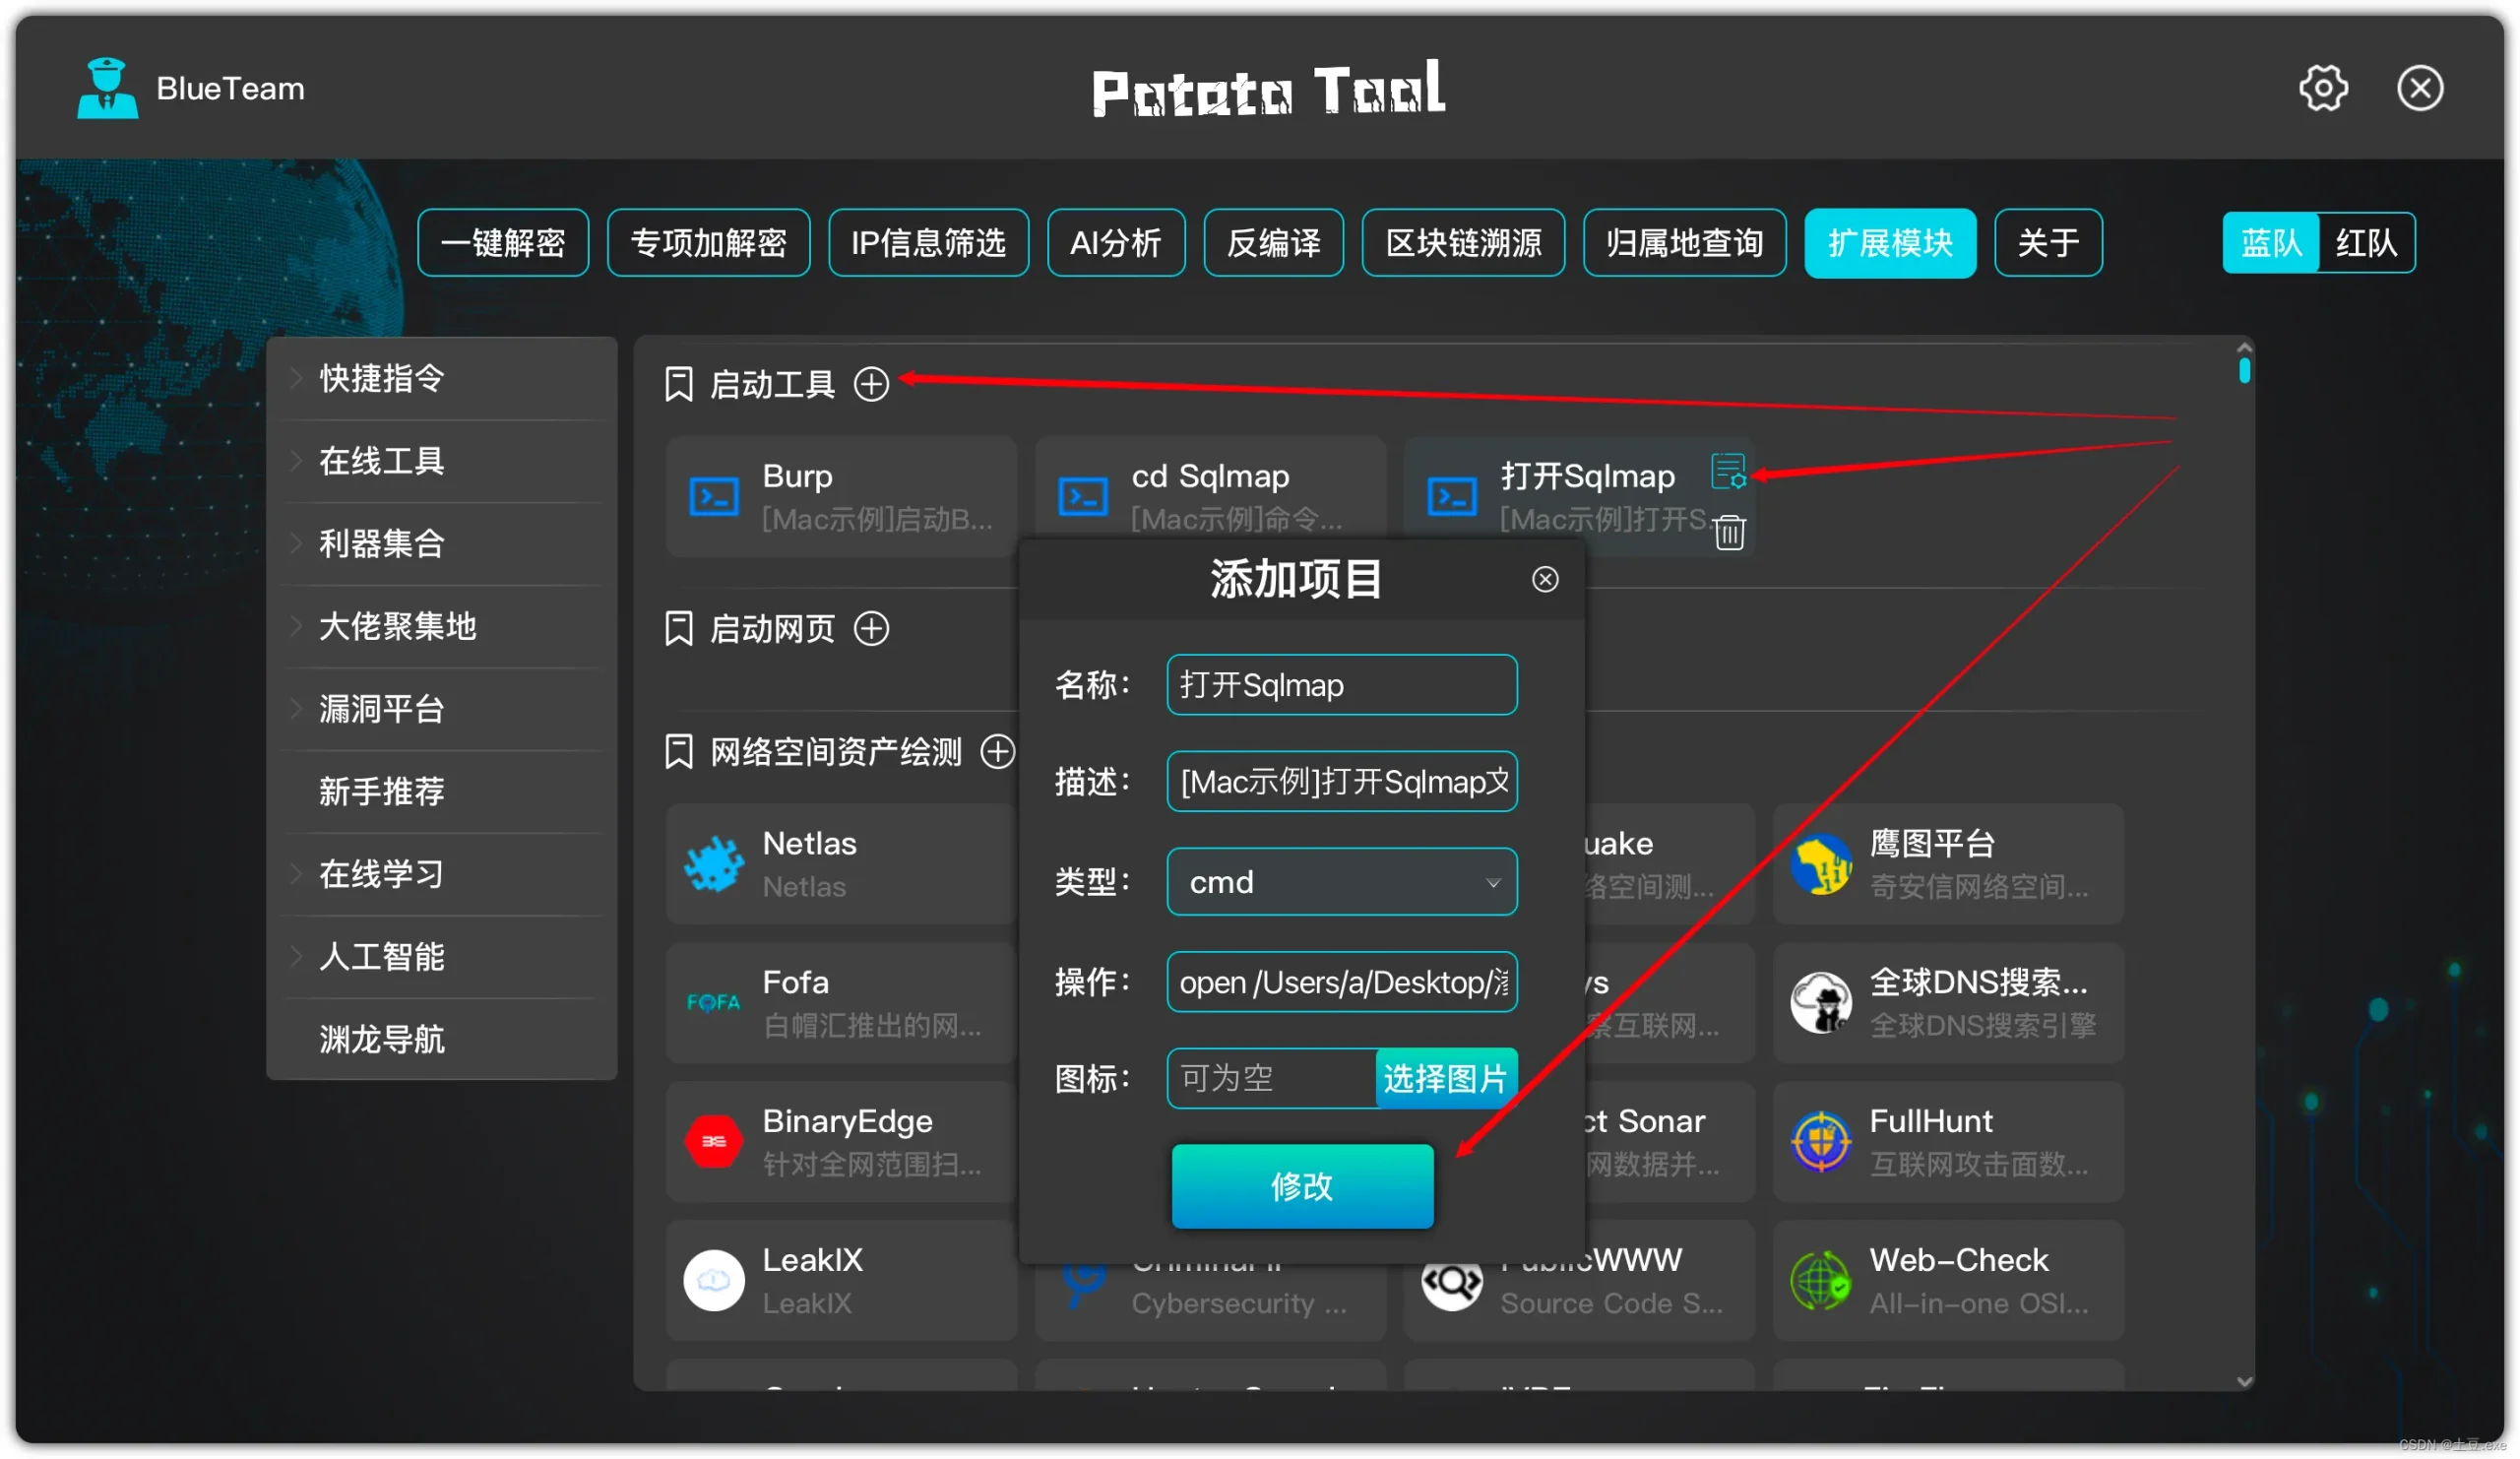Image resolution: width=2520 pixels, height=1459 pixels.
Task: Click the 启动工具 bookmark icon
Action: tap(679, 384)
